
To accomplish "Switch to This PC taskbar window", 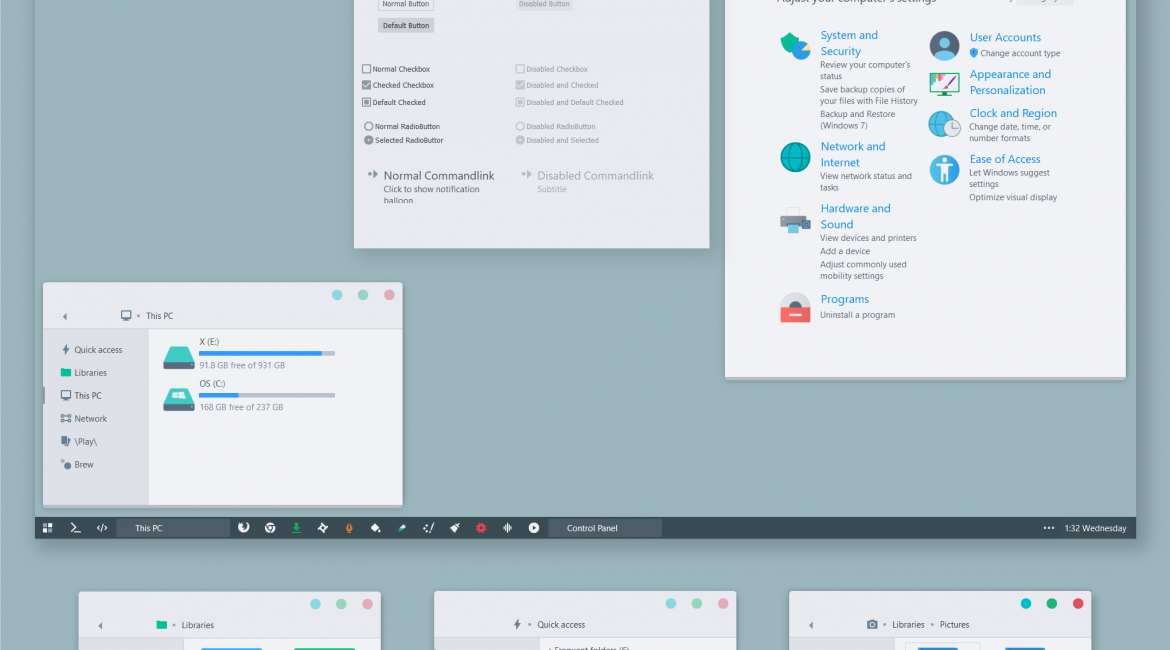I will pos(174,528).
